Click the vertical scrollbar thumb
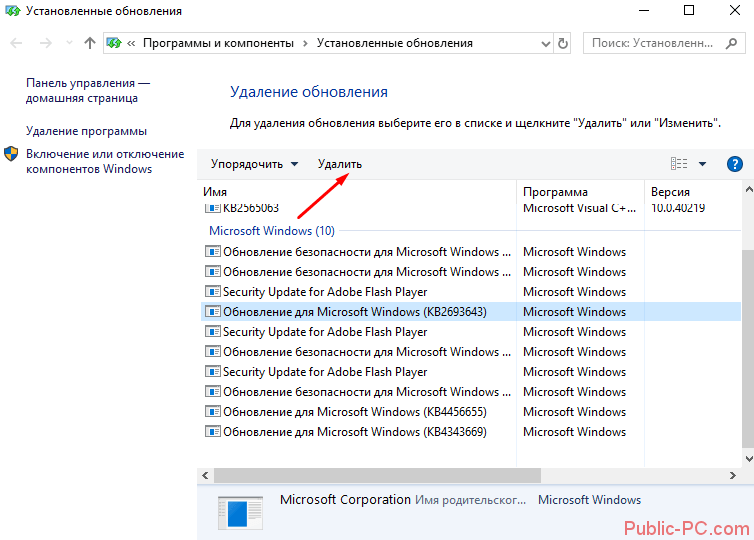 tap(749, 350)
